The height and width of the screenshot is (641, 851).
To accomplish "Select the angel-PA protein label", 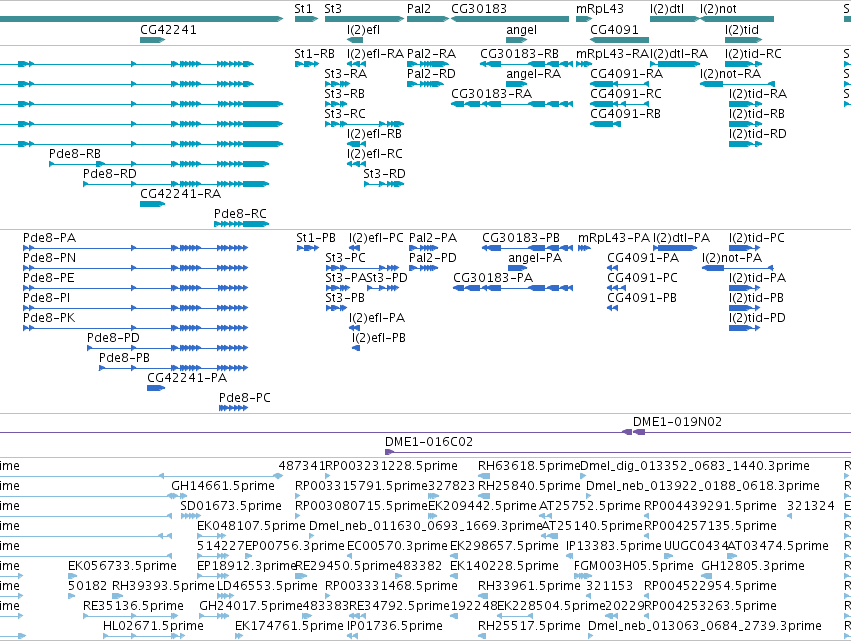I will [x=535, y=258].
